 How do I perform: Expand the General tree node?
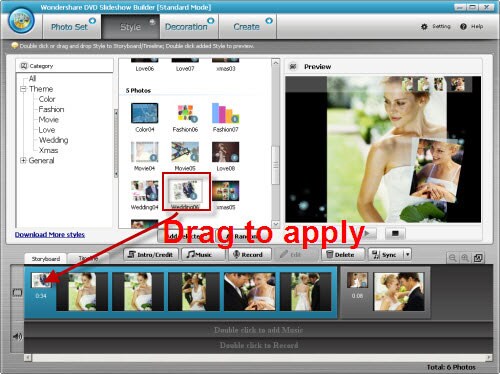[x=23, y=160]
